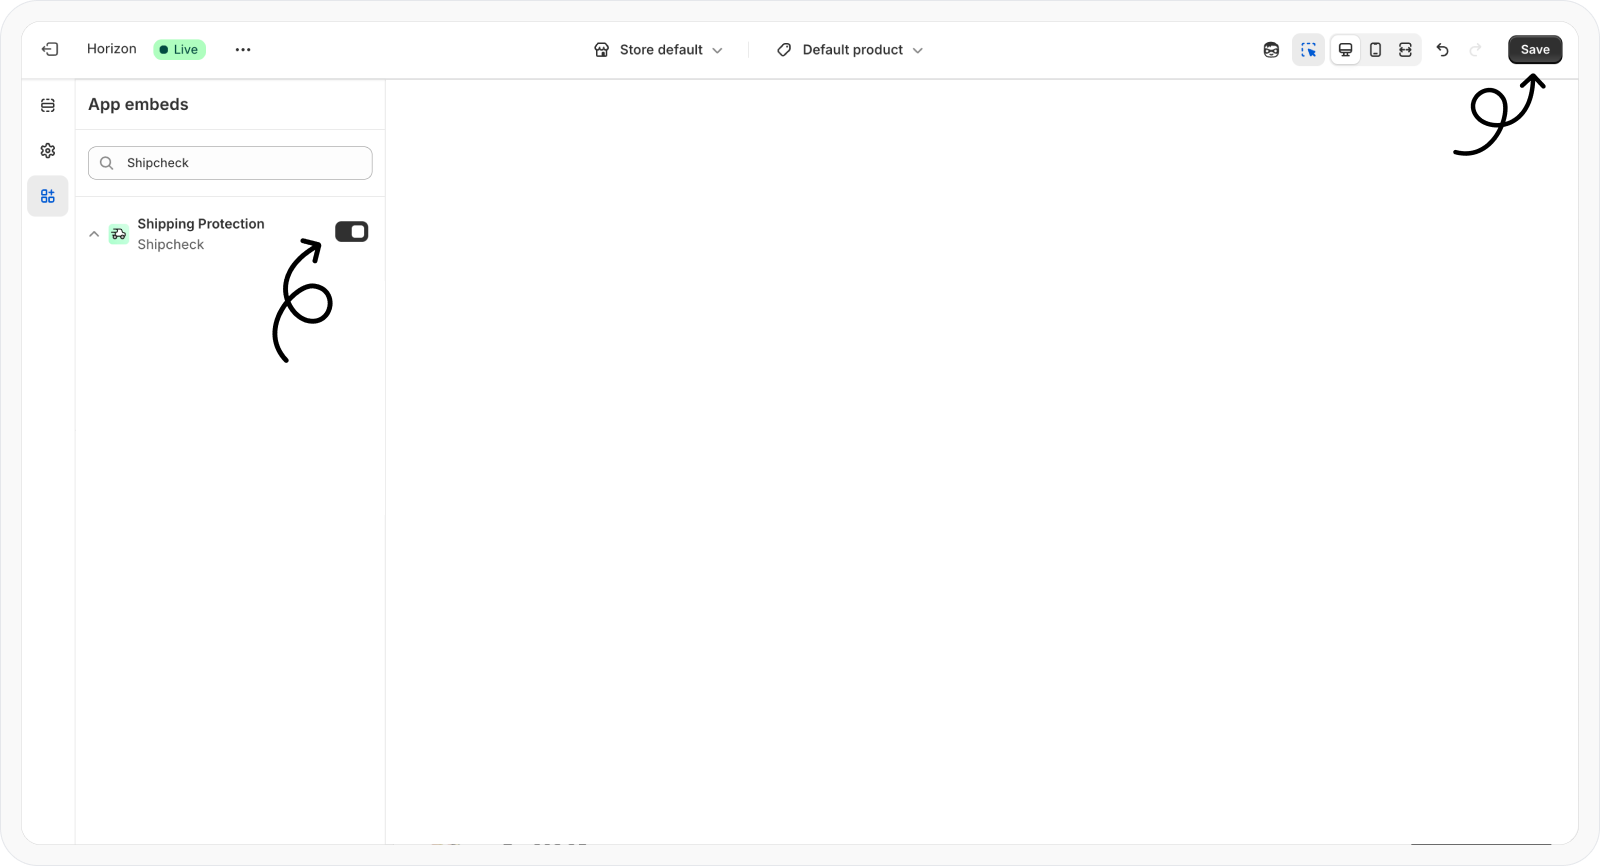Click the Live status badge

click(180, 50)
